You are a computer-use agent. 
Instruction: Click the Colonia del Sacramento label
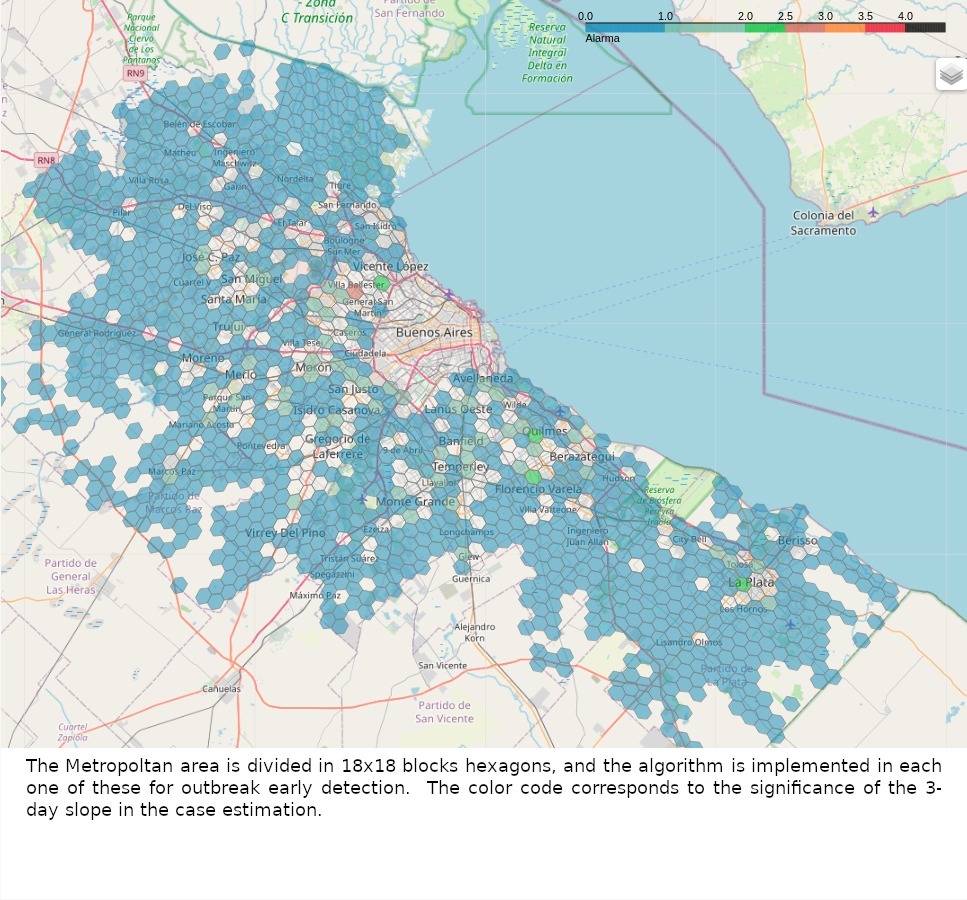[x=823, y=223]
